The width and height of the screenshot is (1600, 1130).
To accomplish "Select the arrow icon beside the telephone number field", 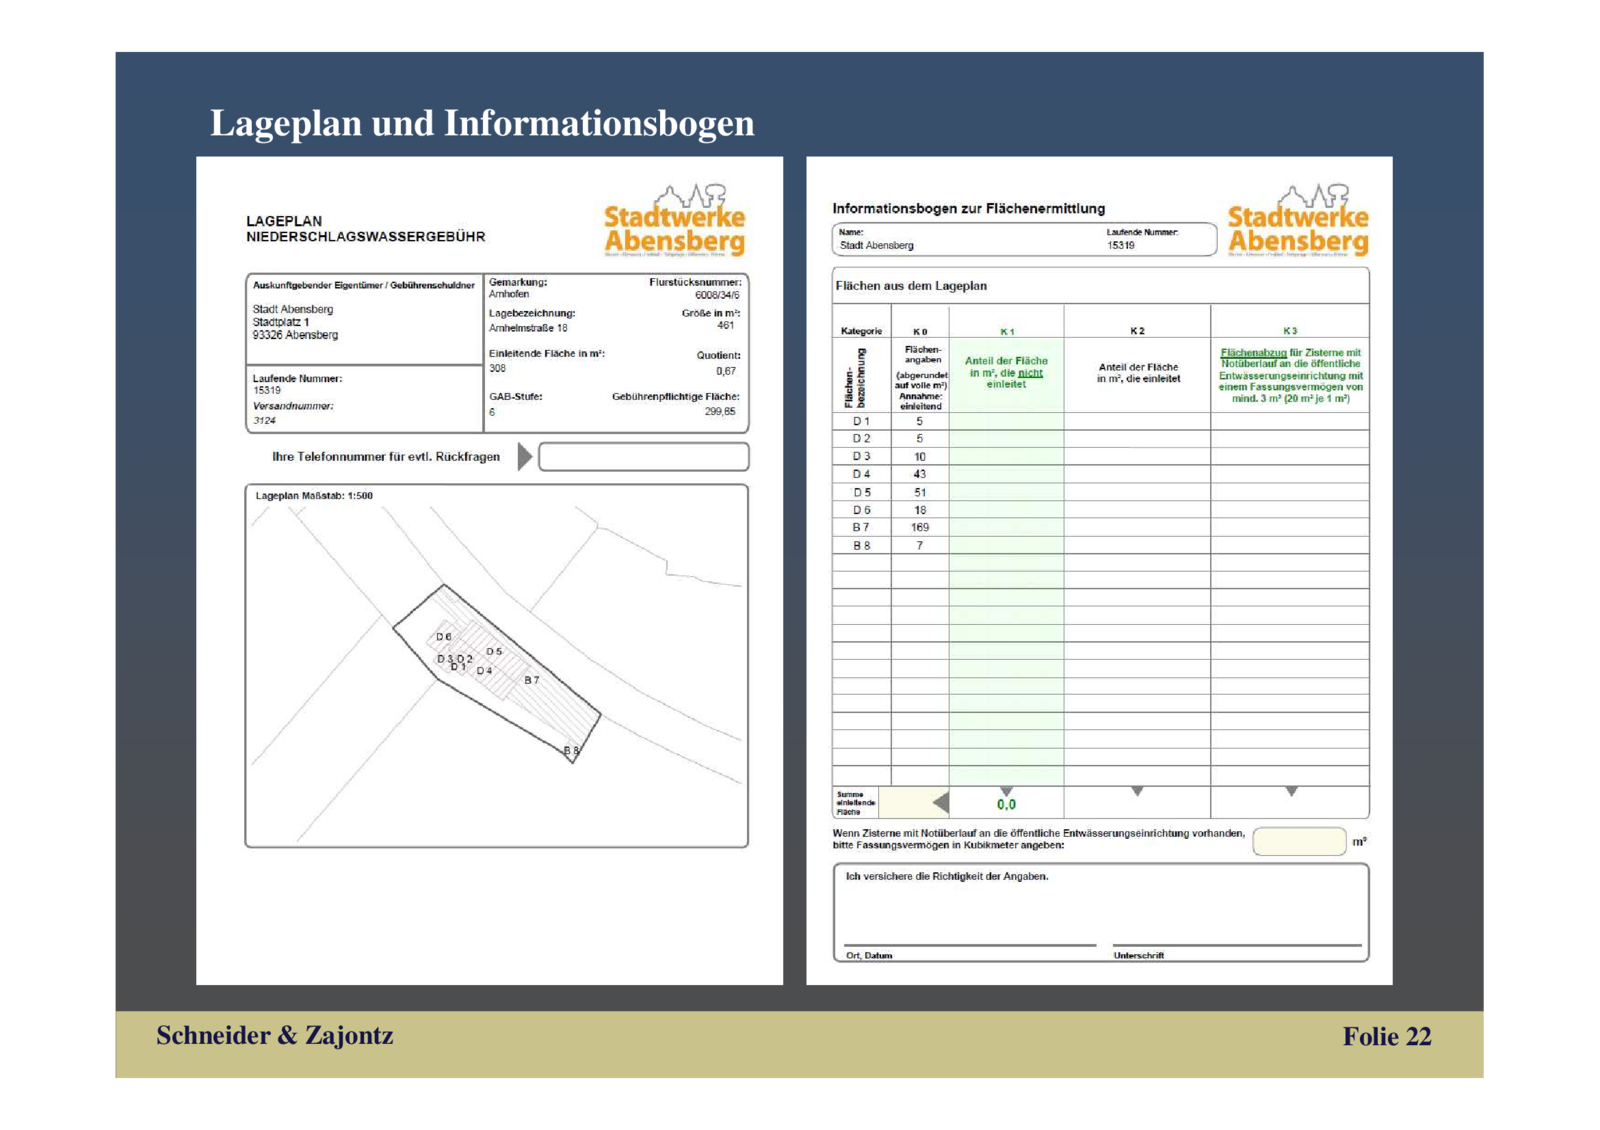I will click(524, 456).
